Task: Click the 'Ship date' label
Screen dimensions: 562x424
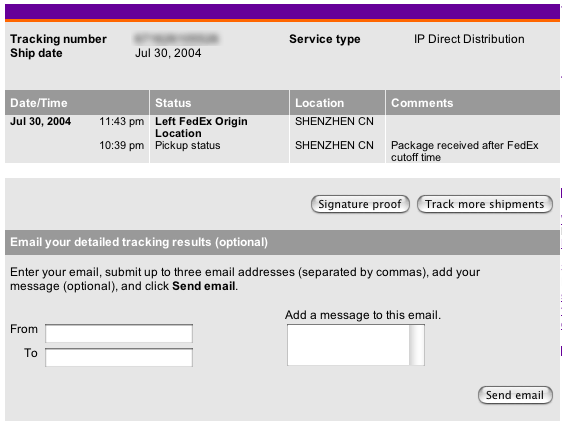Action: click(x=36, y=53)
